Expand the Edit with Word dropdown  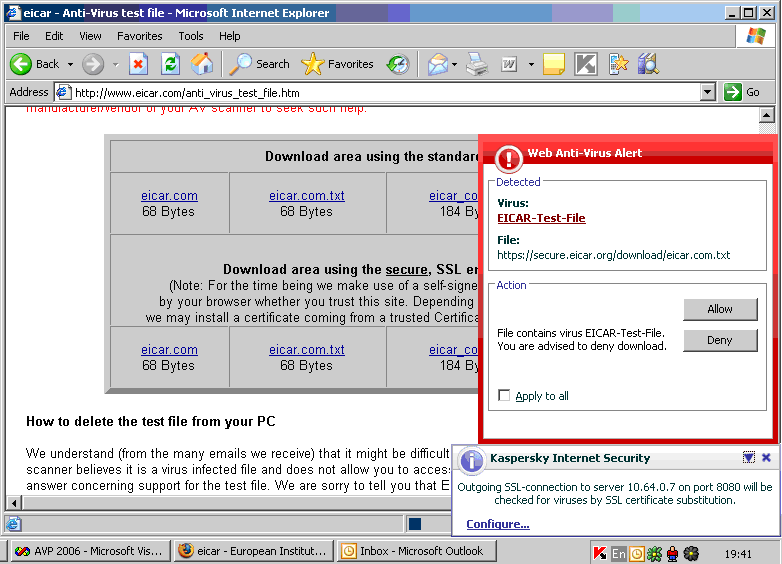coord(531,64)
